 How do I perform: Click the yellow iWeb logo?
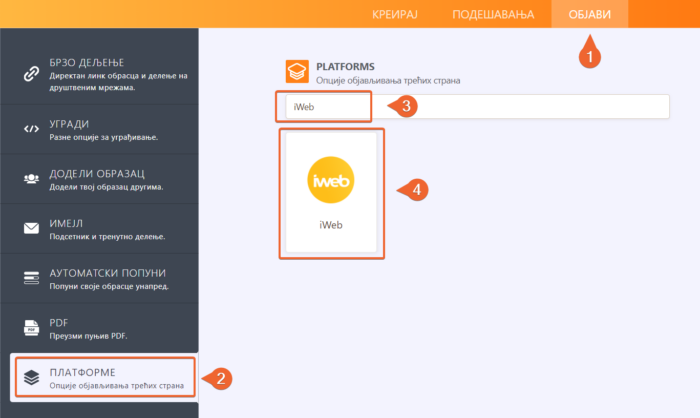point(331,180)
